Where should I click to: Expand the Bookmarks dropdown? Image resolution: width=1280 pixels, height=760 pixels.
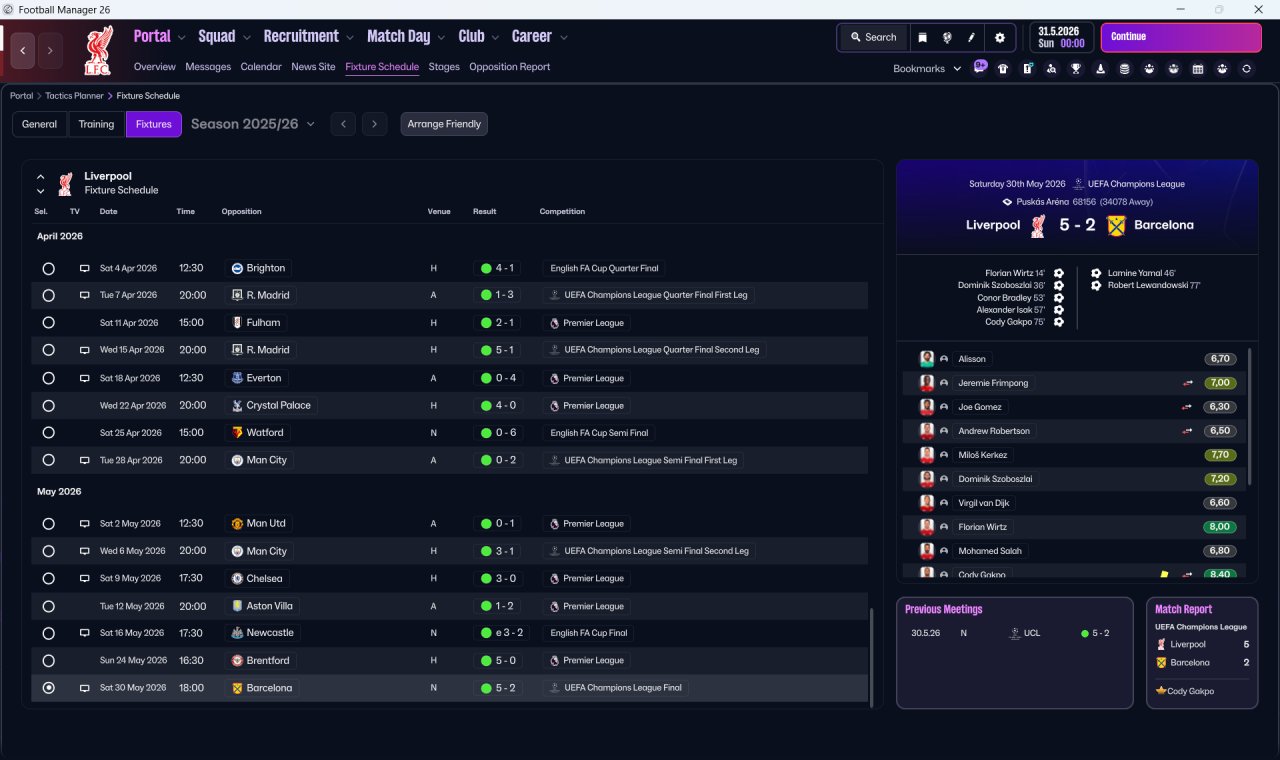pyautogui.click(x=927, y=69)
